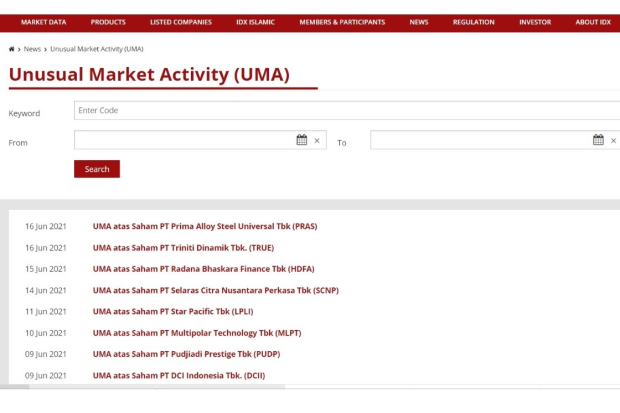Click the 14 Jun 2021 date text
The image size is (620, 413).
coord(45,290)
